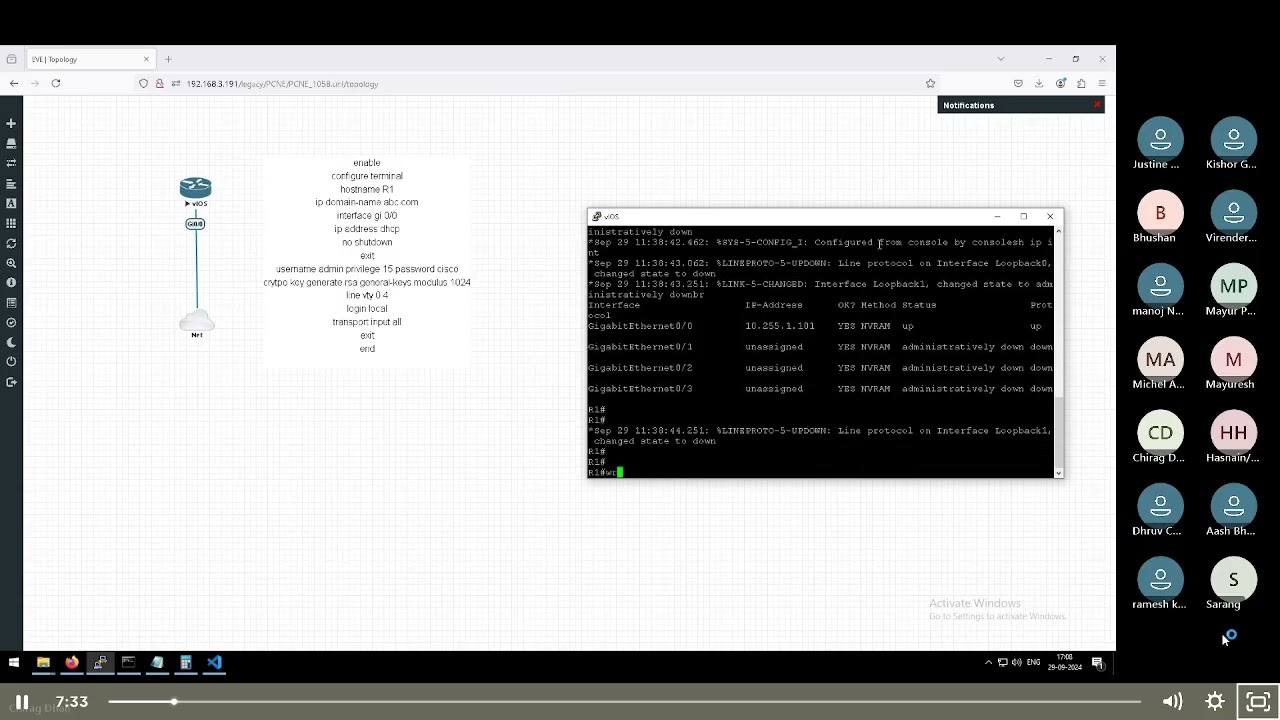Open the taskbar clock and date
Screen dimensions: 1280x720
click(1065, 662)
